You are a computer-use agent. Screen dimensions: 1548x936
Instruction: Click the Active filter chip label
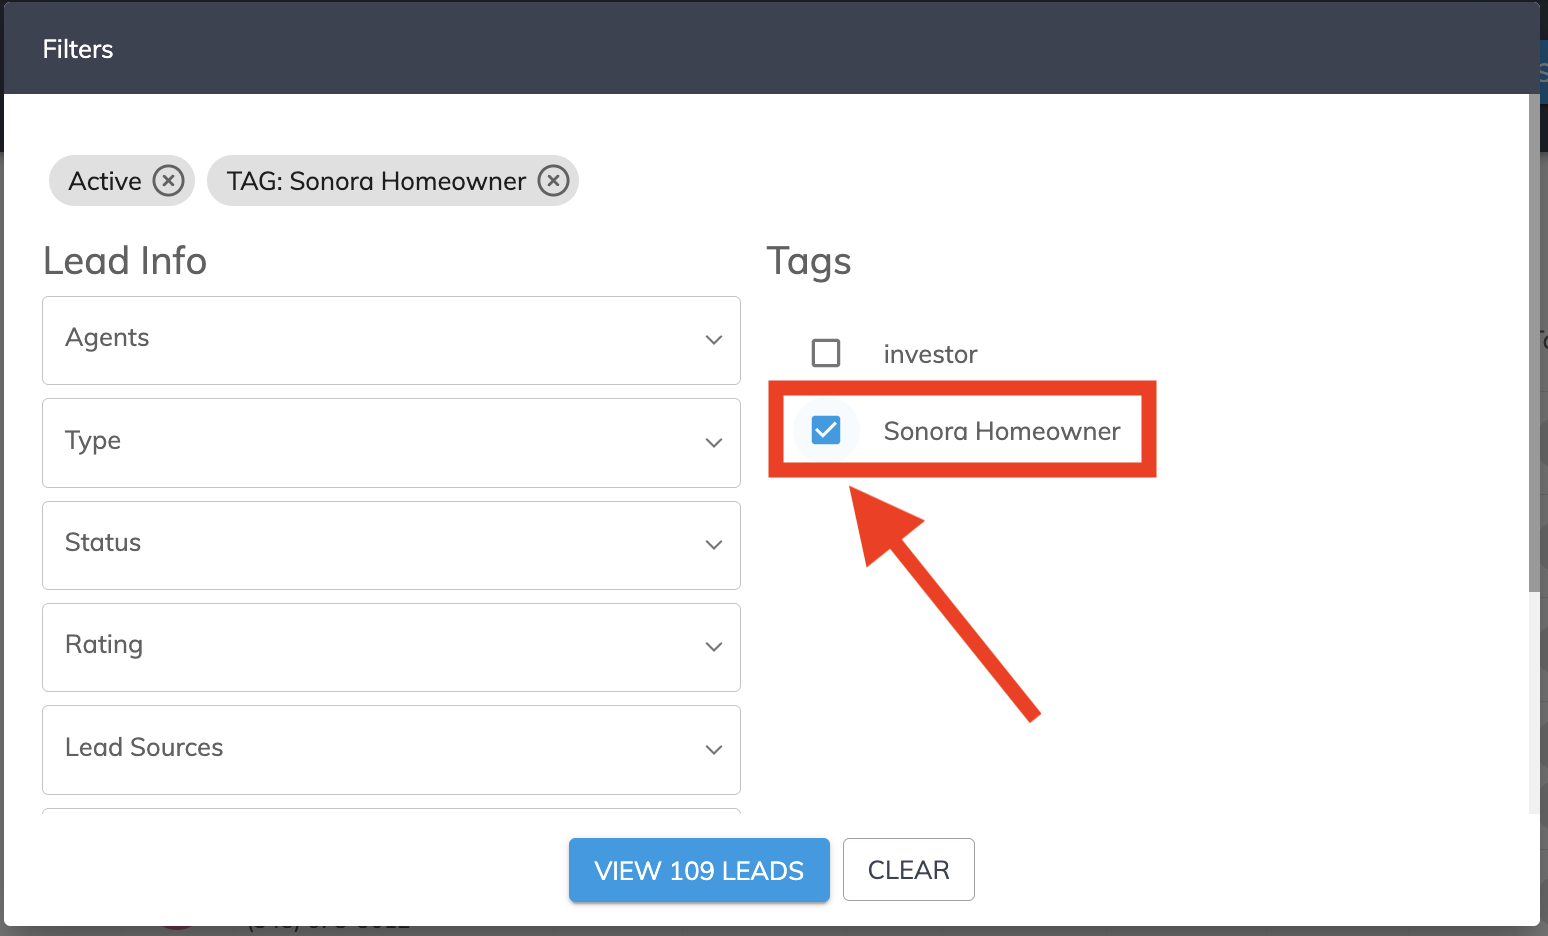click(105, 181)
